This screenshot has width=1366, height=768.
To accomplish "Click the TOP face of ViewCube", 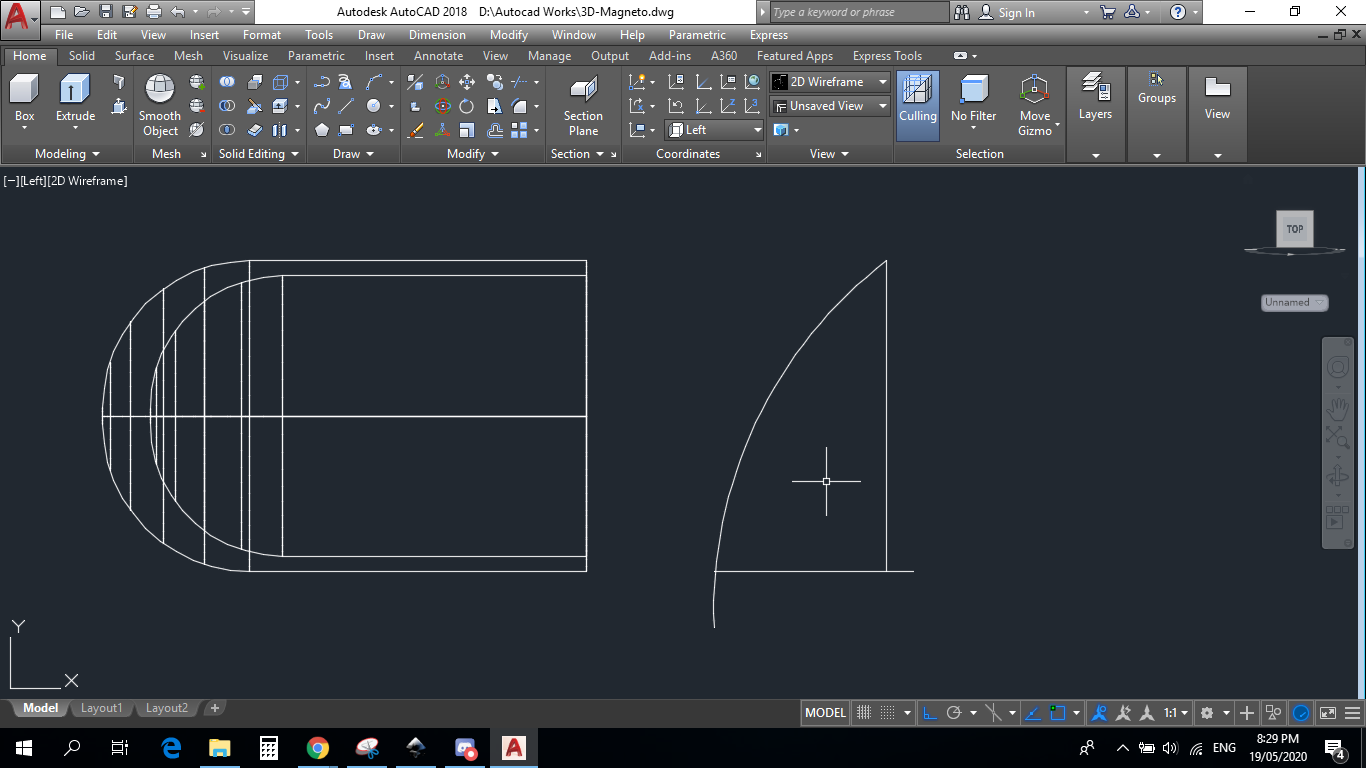I will (1295, 229).
